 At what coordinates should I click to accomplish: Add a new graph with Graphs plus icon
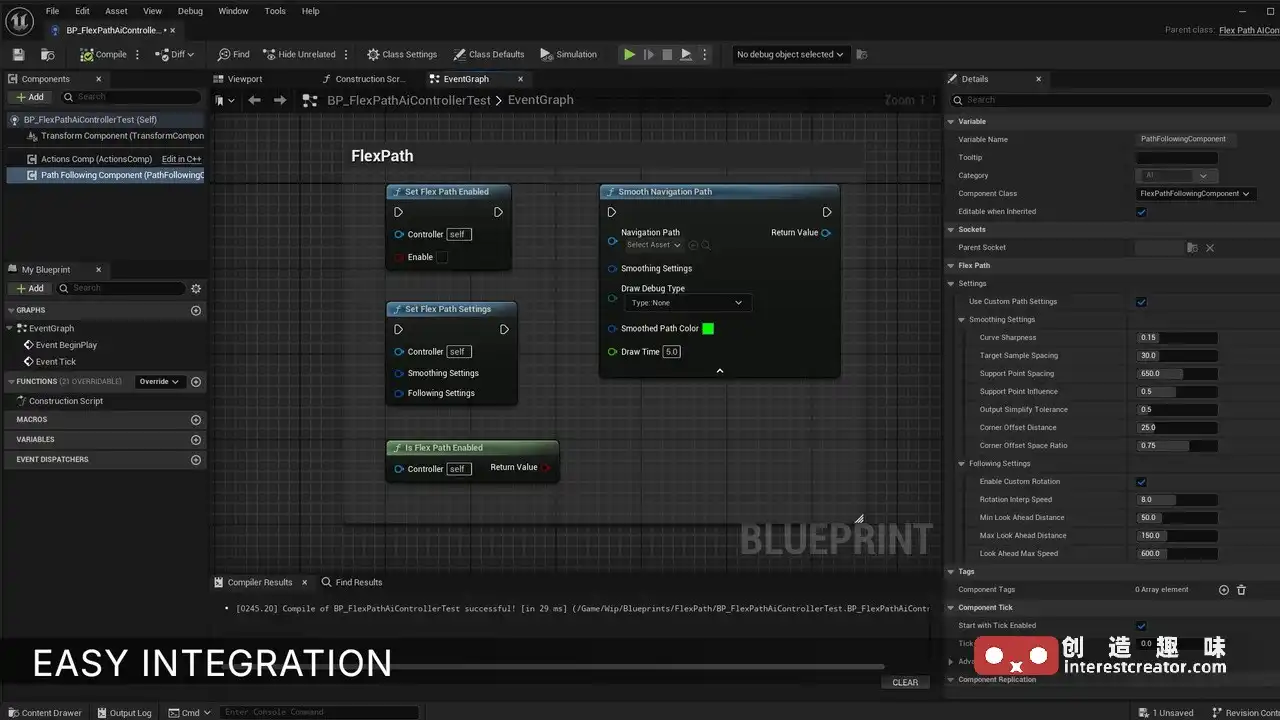coord(196,310)
